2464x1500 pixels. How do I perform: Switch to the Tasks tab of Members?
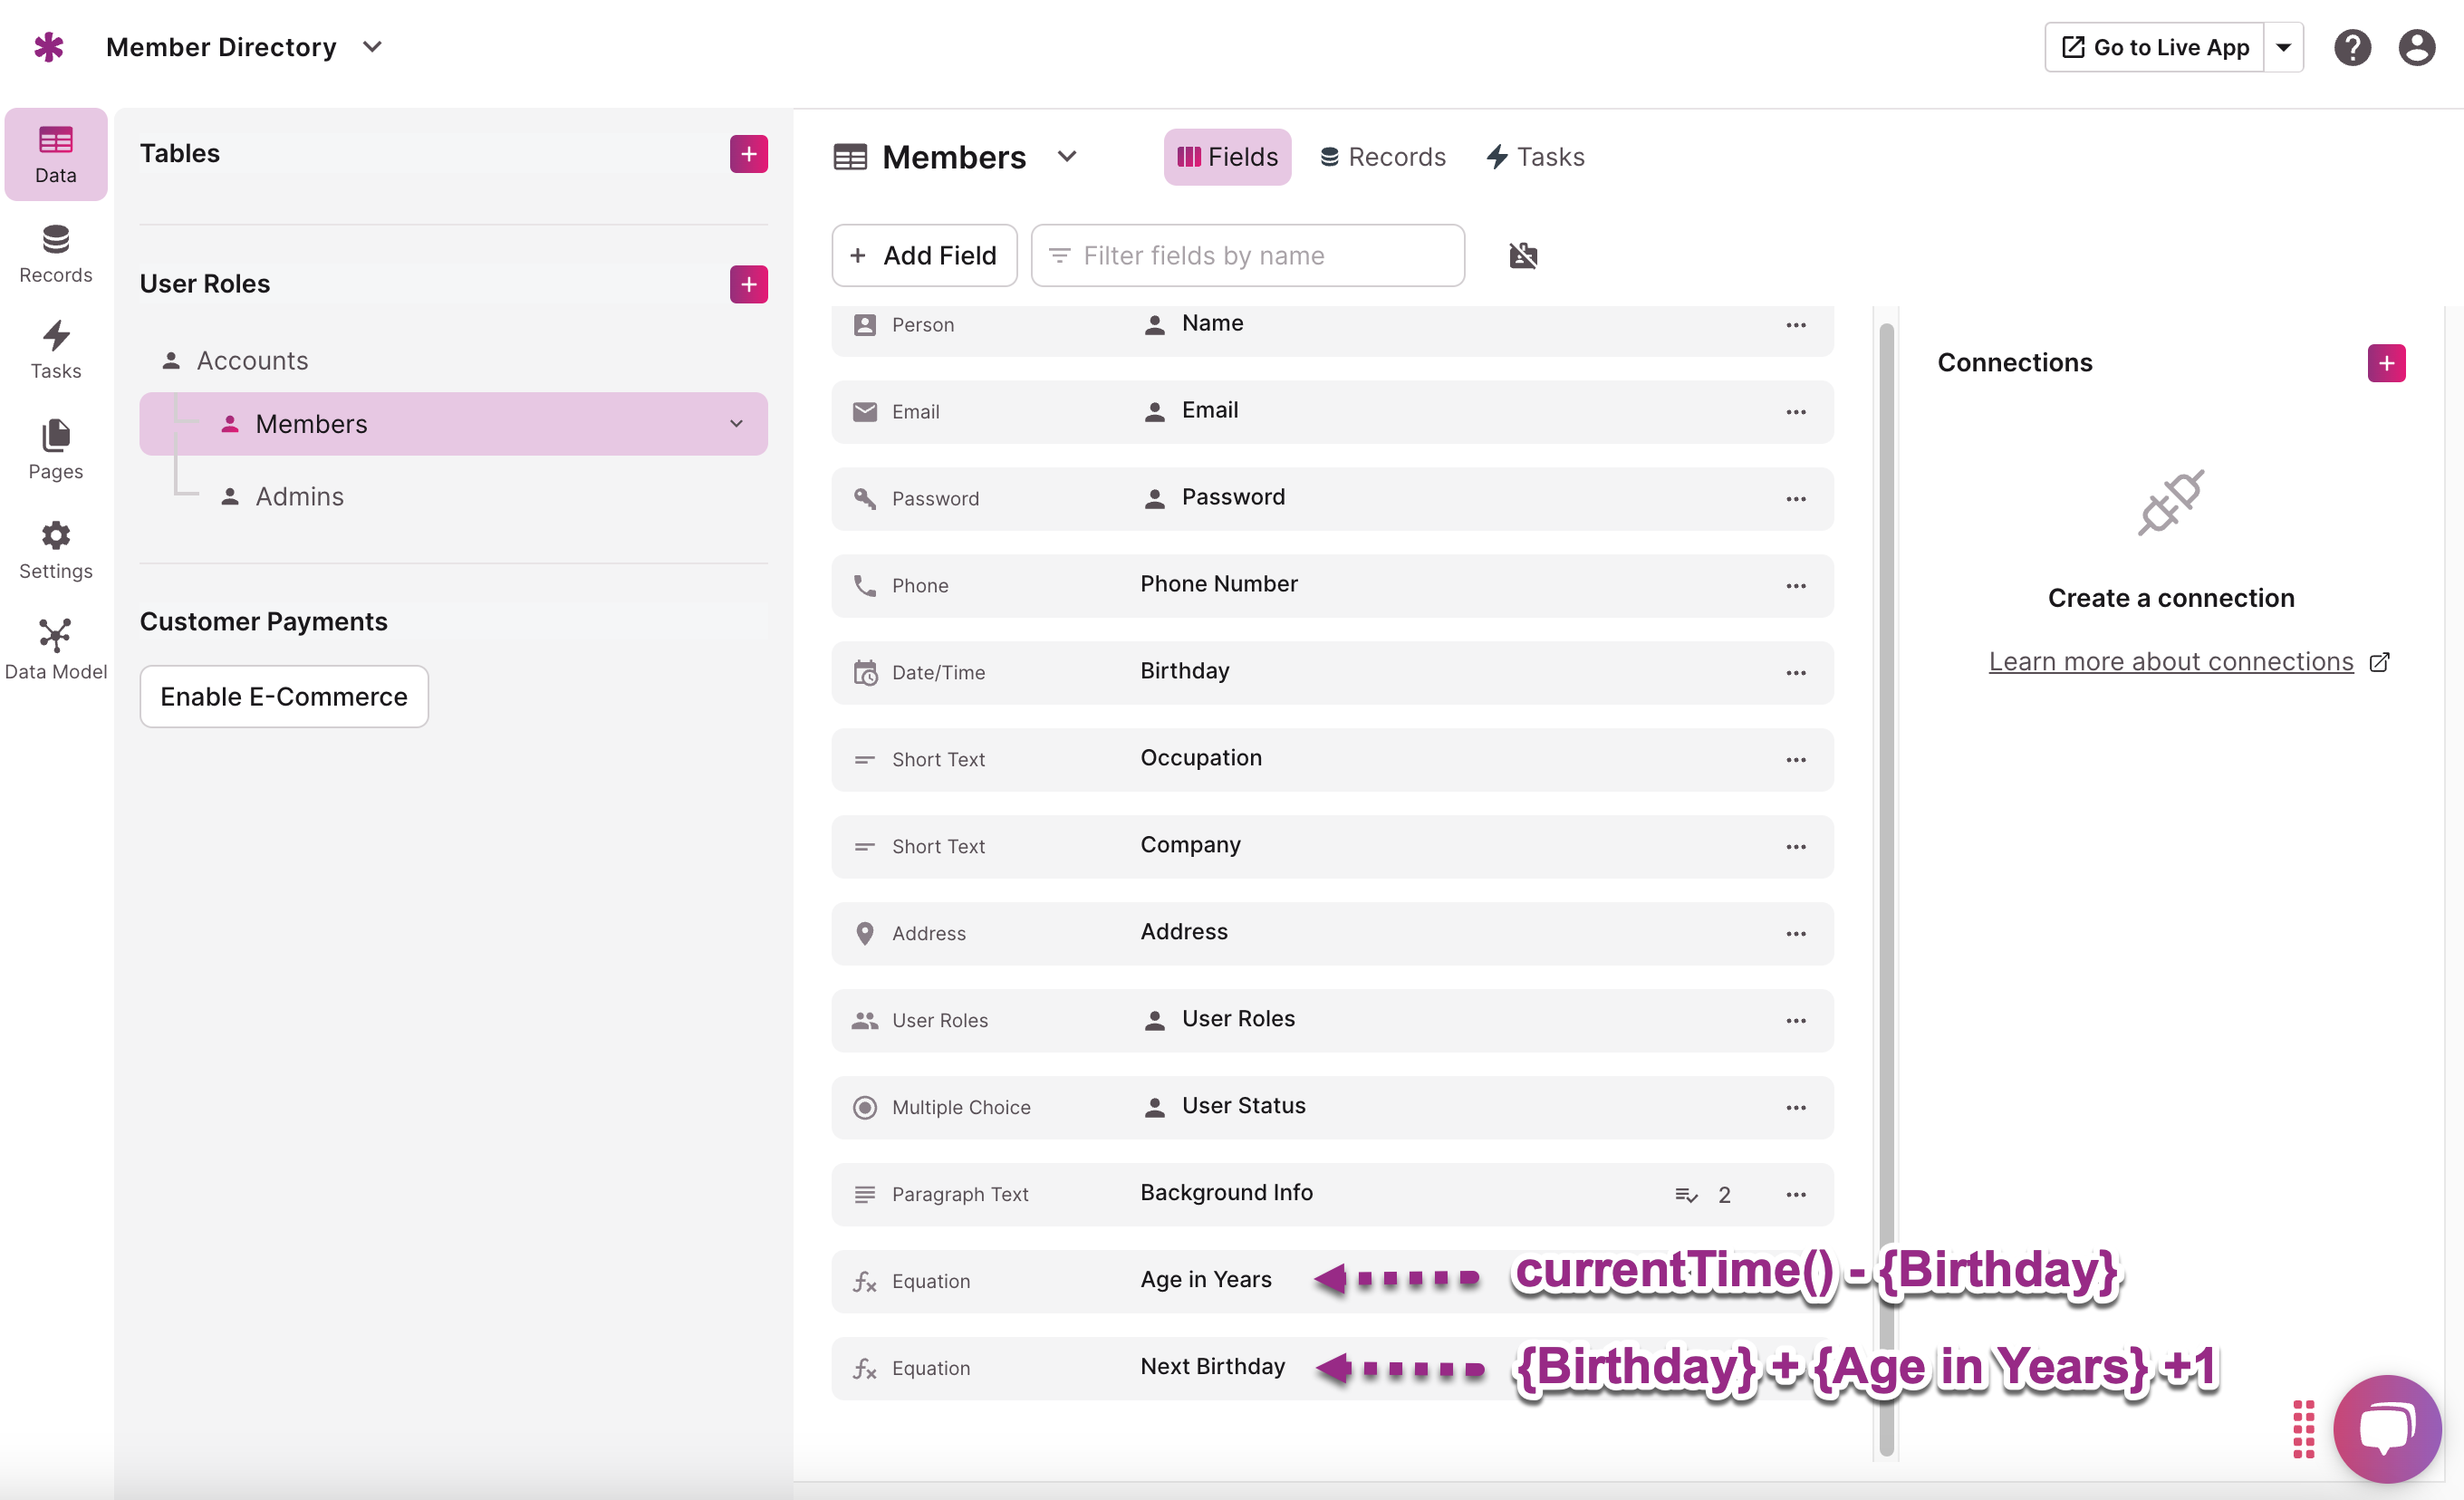(x=1535, y=157)
